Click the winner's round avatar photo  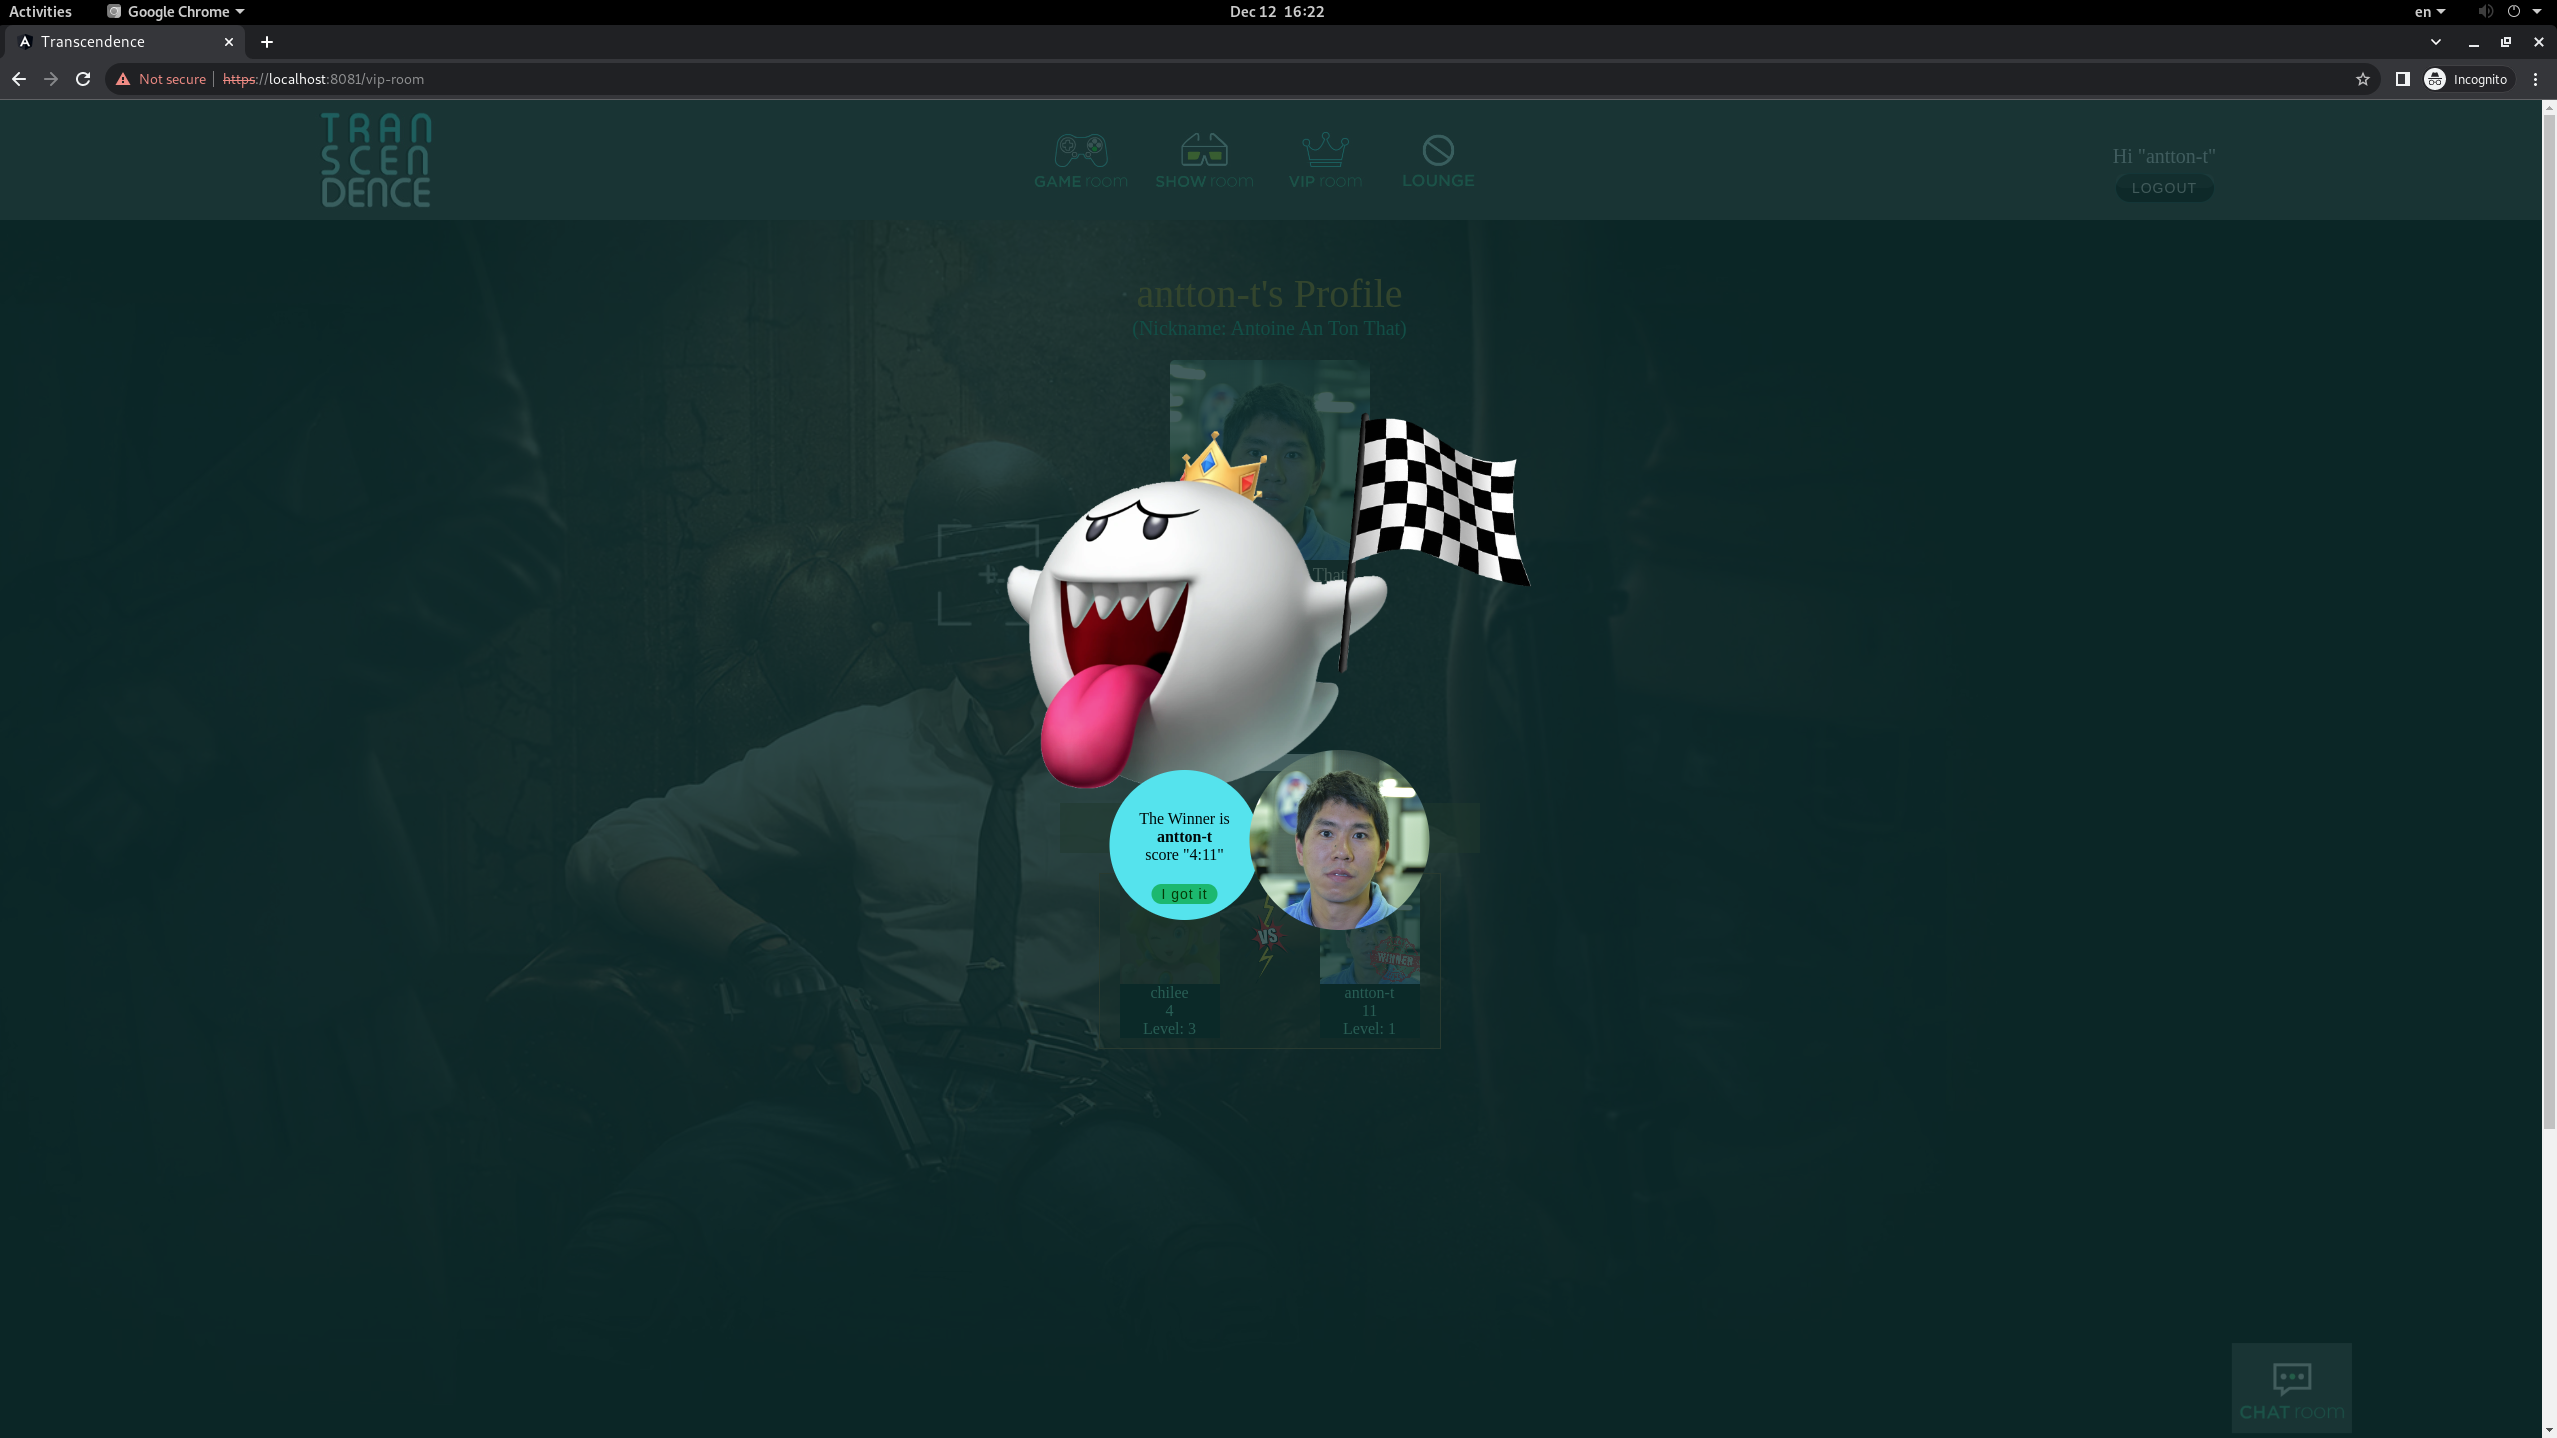[x=1339, y=840]
